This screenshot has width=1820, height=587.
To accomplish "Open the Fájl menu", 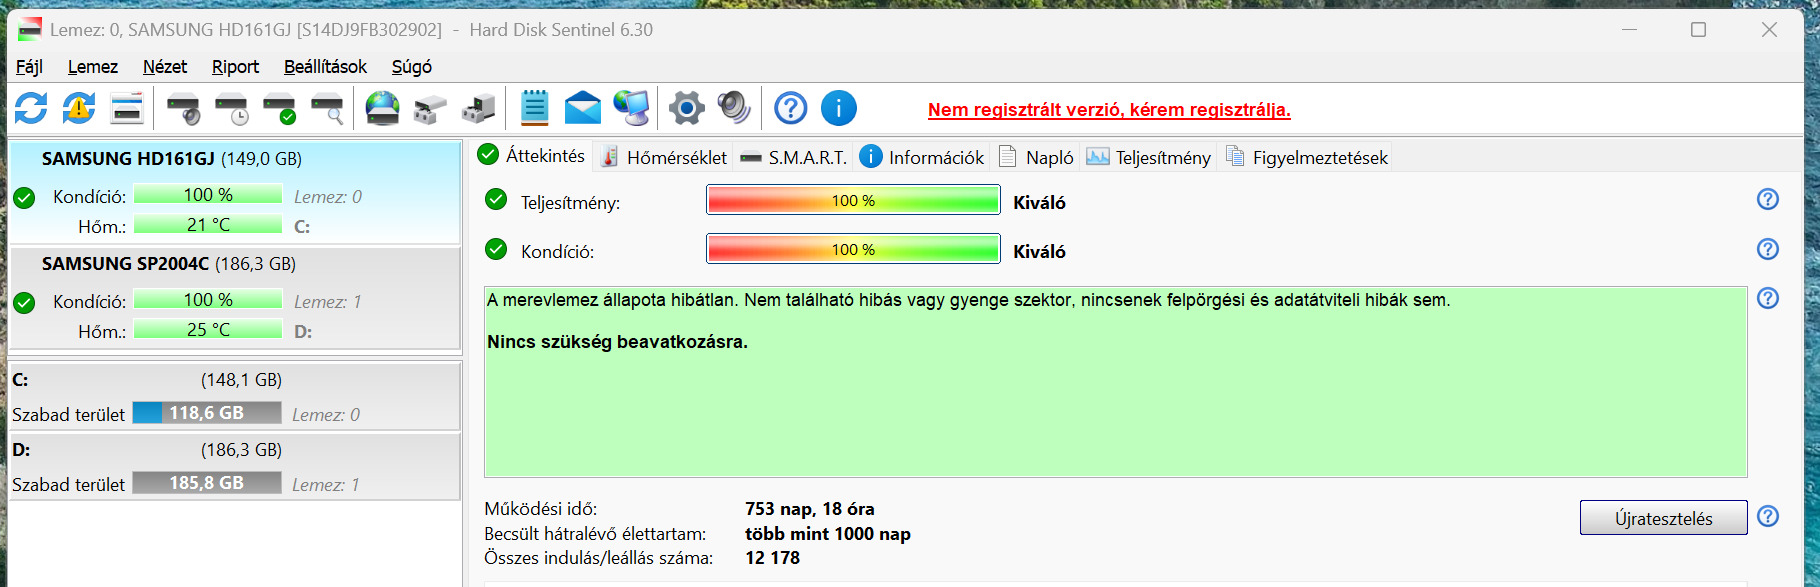I will (x=29, y=67).
